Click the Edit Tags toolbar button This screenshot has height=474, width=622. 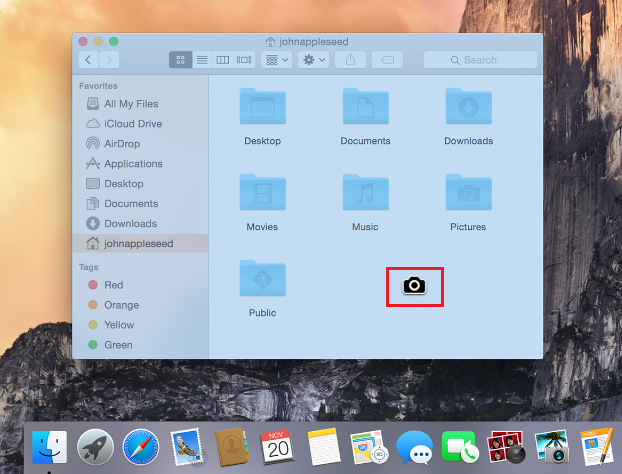tap(387, 60)
